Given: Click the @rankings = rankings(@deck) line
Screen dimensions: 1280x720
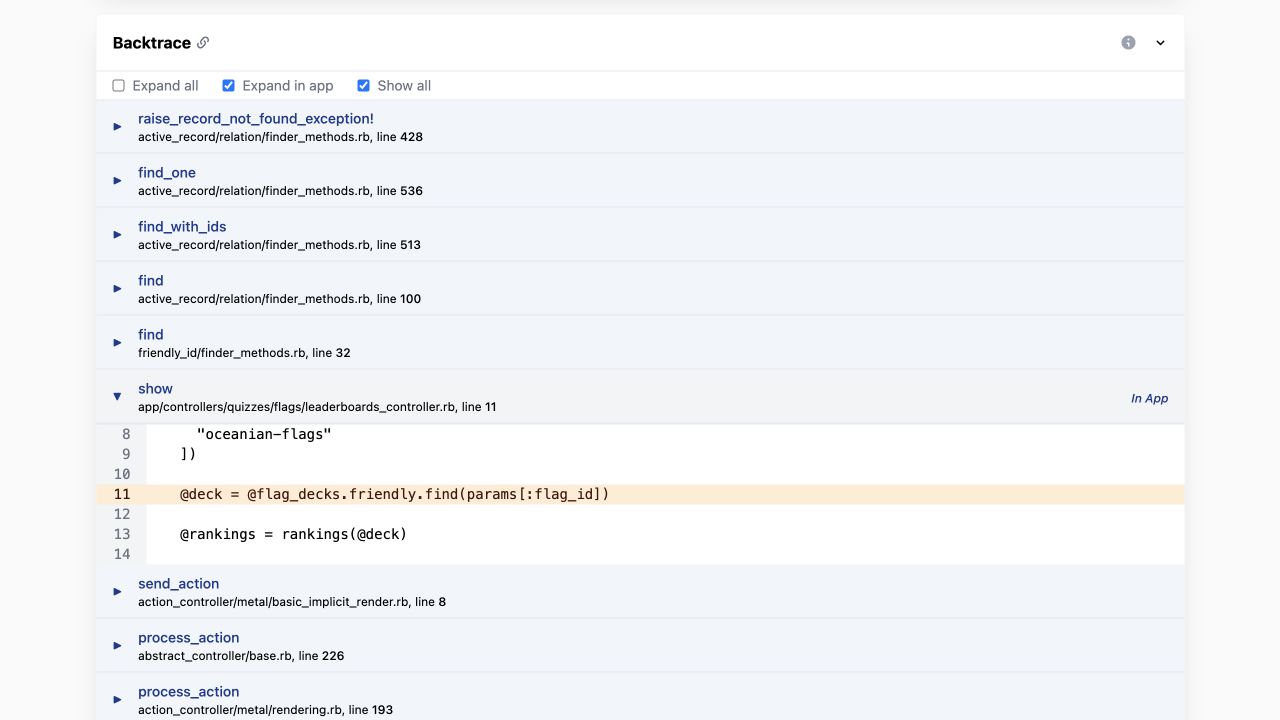Looking at the screenshot, I should 293,534.
